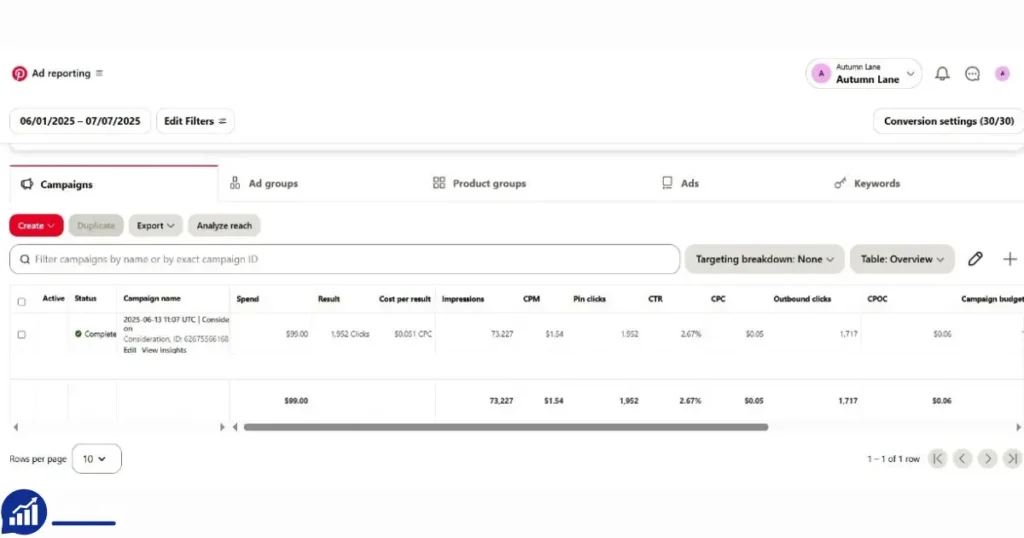Image resolution: width=1024 pixels, height=538 pixels.
Task: Go to the first page arrow
Action: pos(937,458)
